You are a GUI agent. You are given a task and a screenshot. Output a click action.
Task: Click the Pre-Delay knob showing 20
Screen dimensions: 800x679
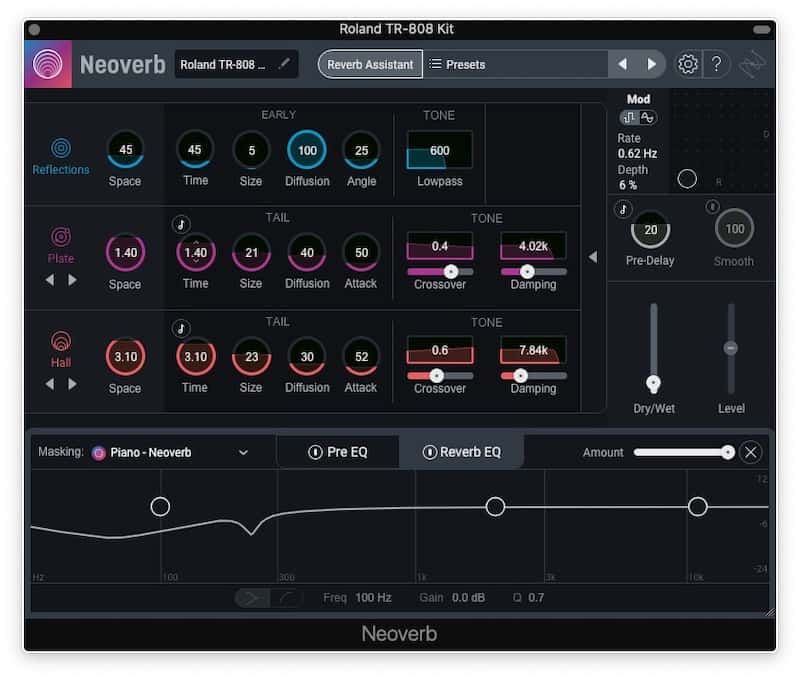pyautogui.click(x=651, y=230)
